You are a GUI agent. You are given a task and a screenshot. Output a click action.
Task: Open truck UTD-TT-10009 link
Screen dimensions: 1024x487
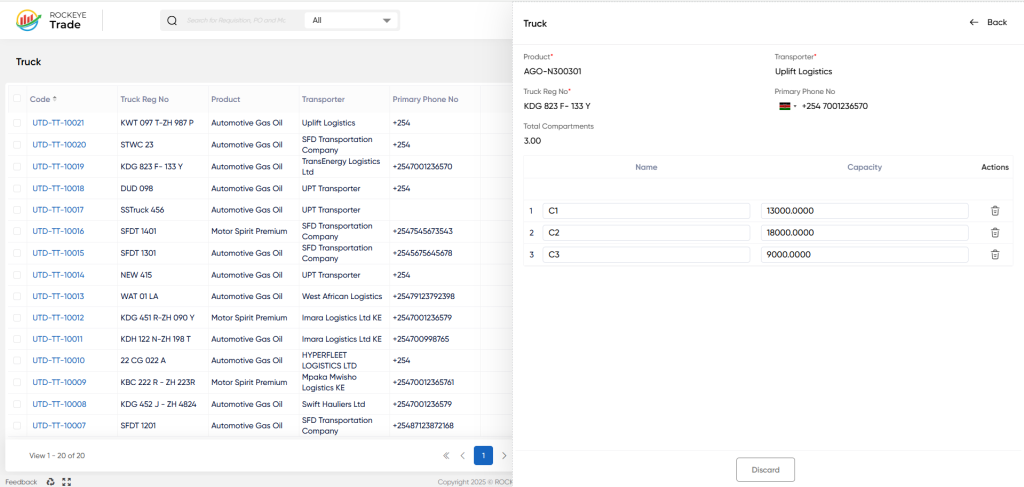(58, 383)
